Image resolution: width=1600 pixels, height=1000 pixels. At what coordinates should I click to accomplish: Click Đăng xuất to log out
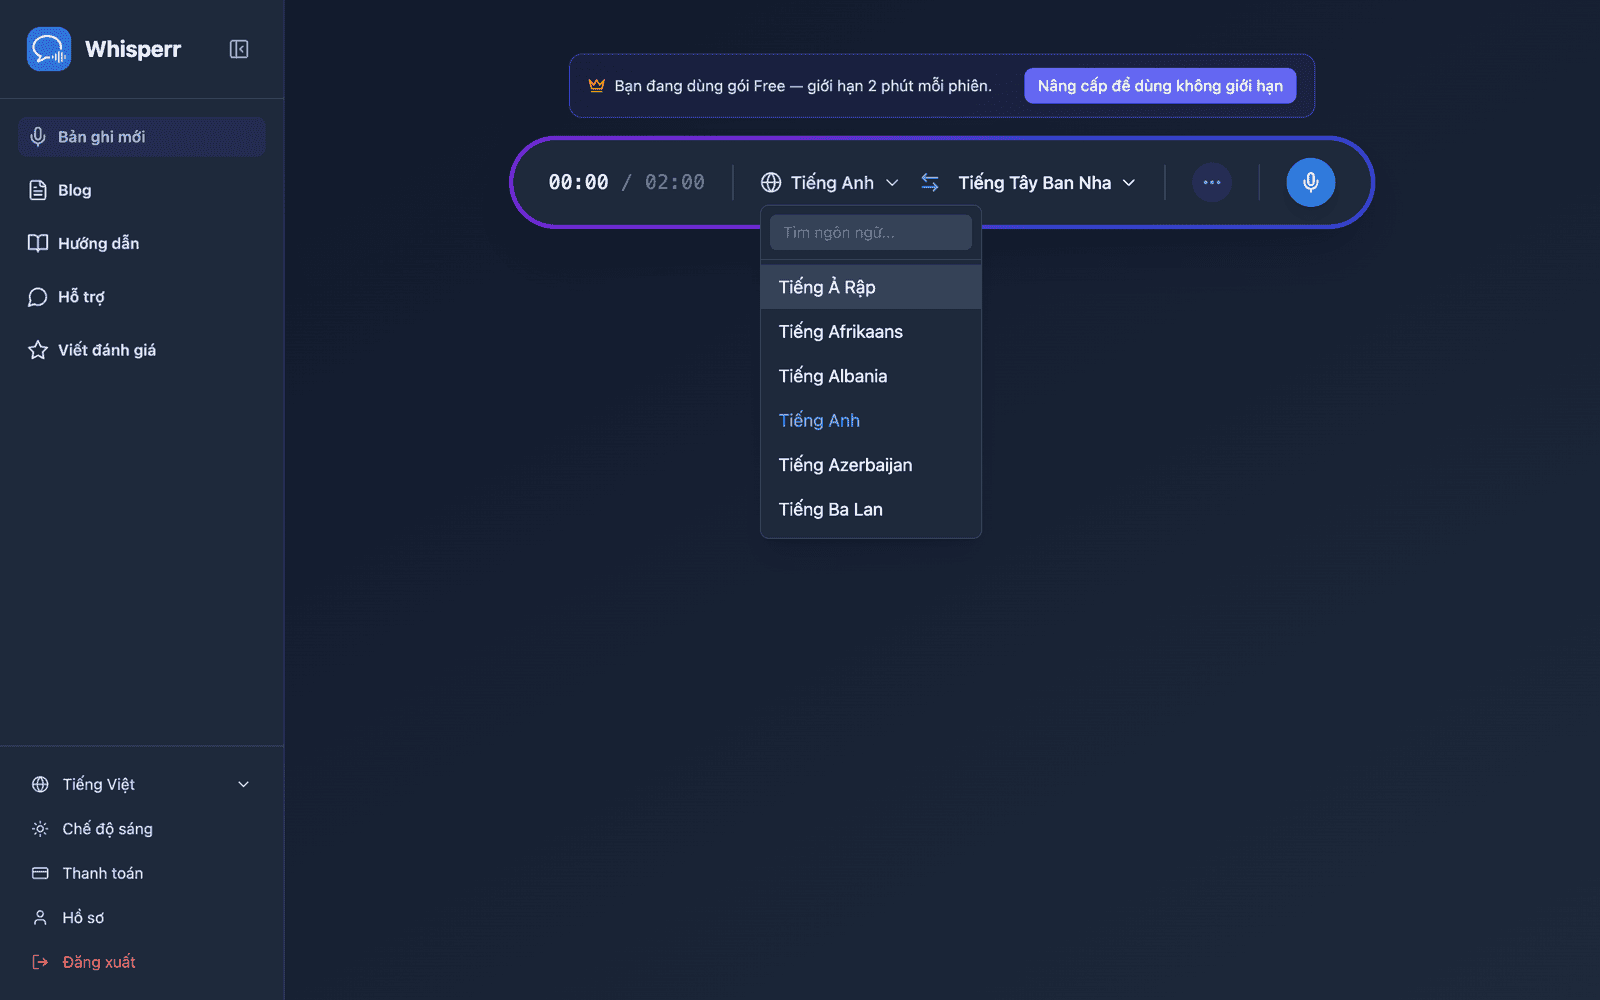[x=141, y=962]
